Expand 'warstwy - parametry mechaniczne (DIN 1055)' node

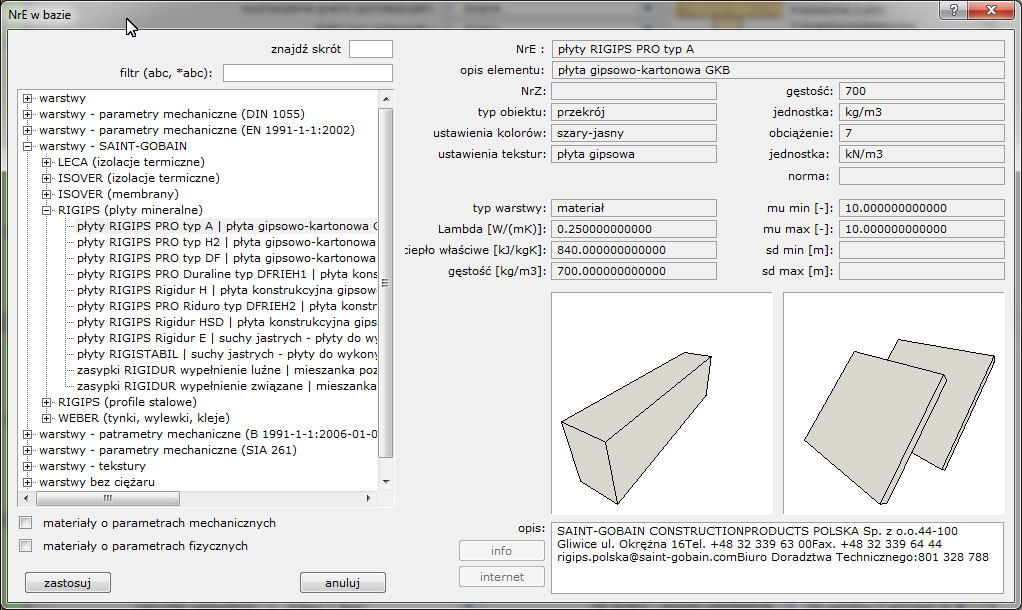pos(27,114)
